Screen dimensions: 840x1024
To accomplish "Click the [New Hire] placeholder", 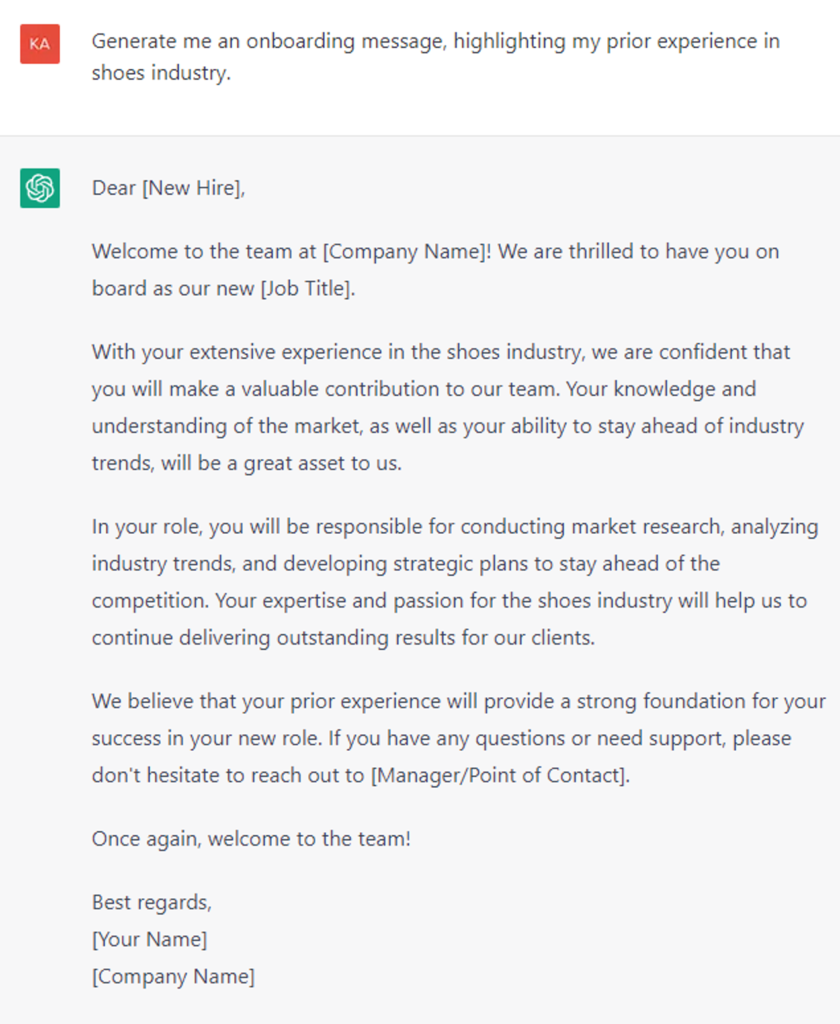I will [193, 188].
